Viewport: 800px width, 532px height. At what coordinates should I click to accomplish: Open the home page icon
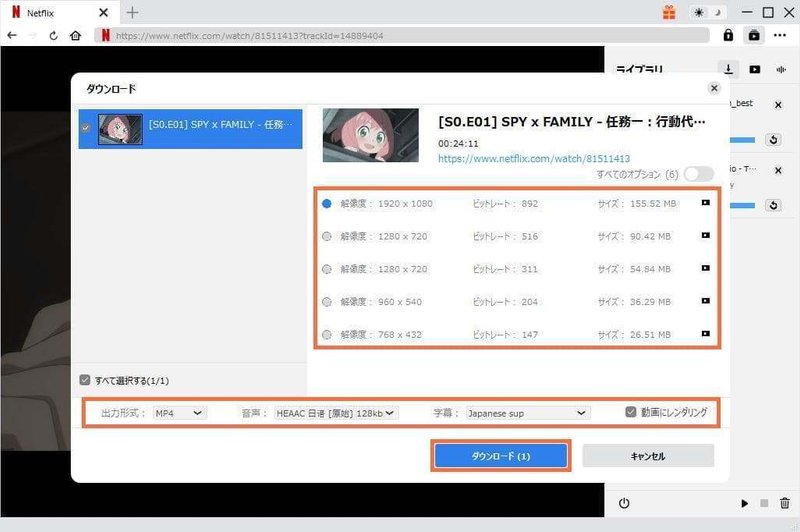(76, 35)
